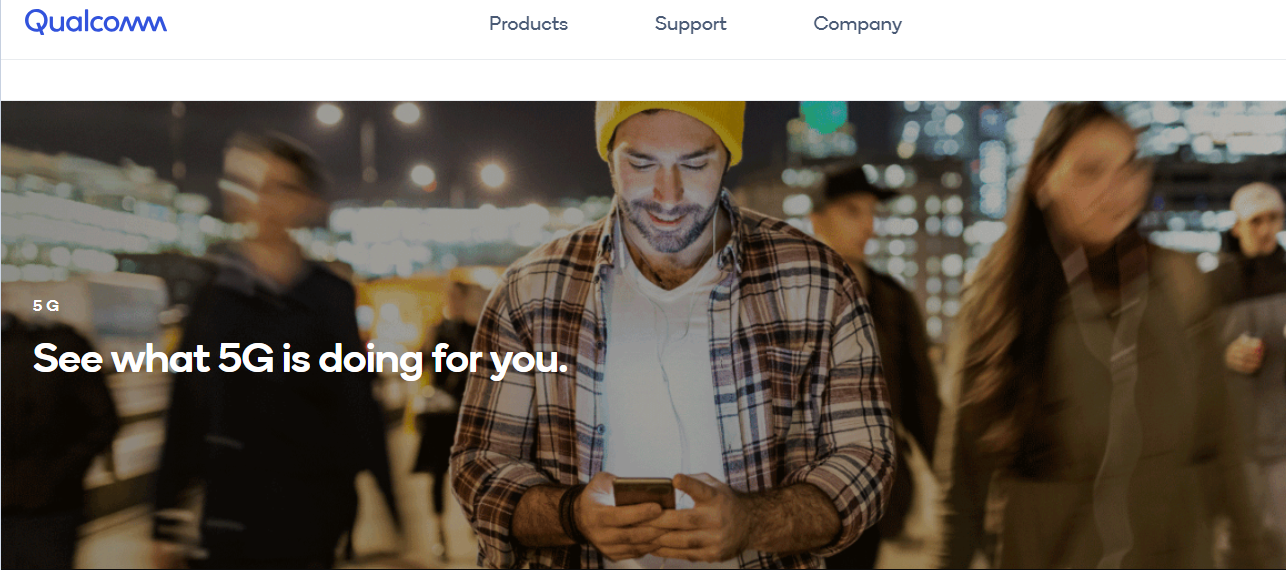Click the small 5G category label
This screenshot has width=1286, height=570.
point(46,306)
